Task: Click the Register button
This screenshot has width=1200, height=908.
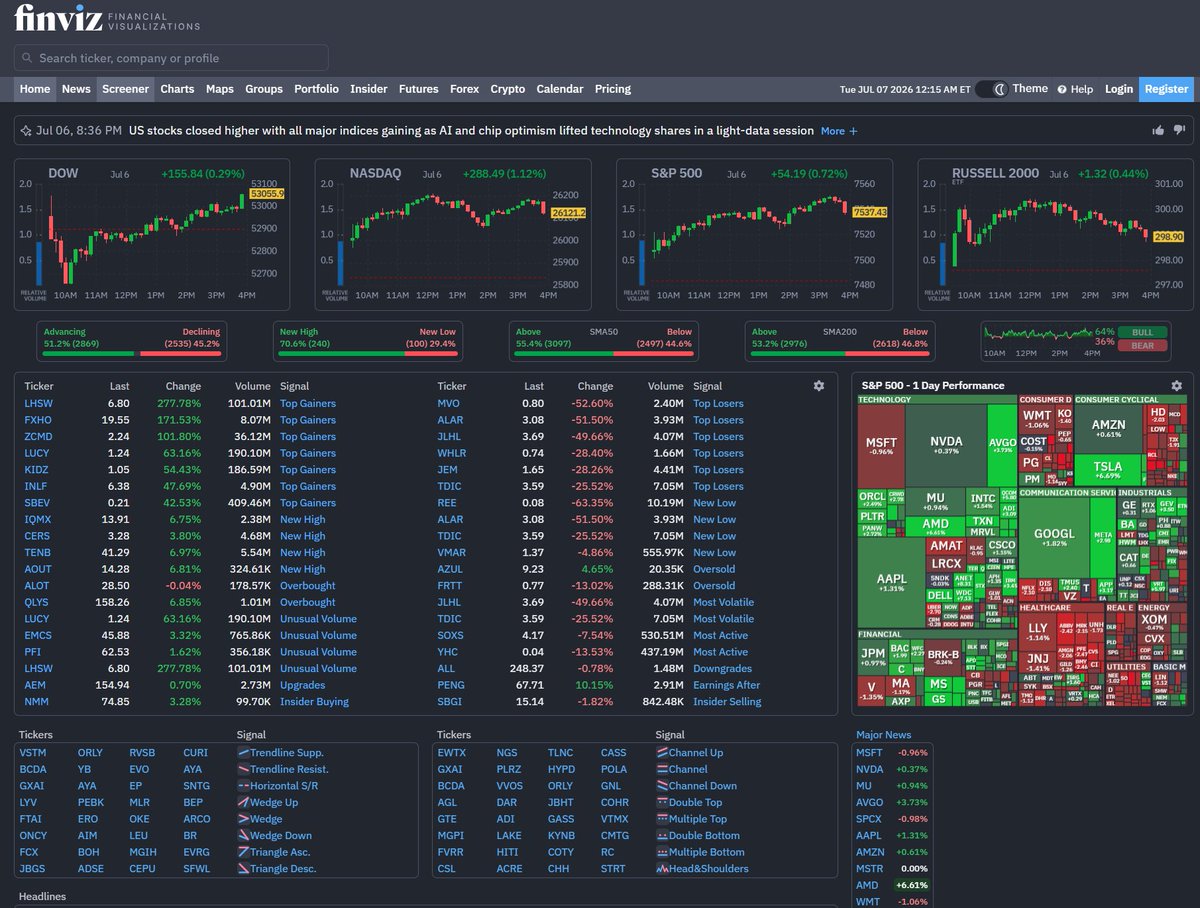Action: tap(1166, 89)
